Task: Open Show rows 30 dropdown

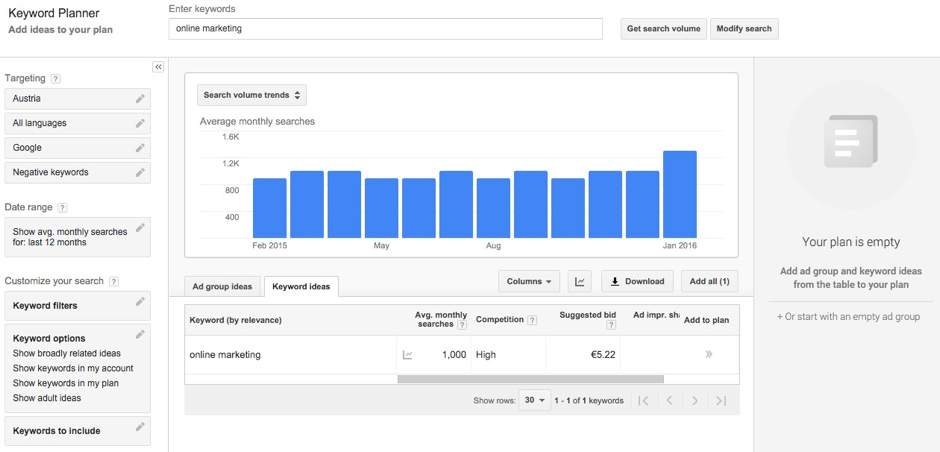Action: coord(535,400)
